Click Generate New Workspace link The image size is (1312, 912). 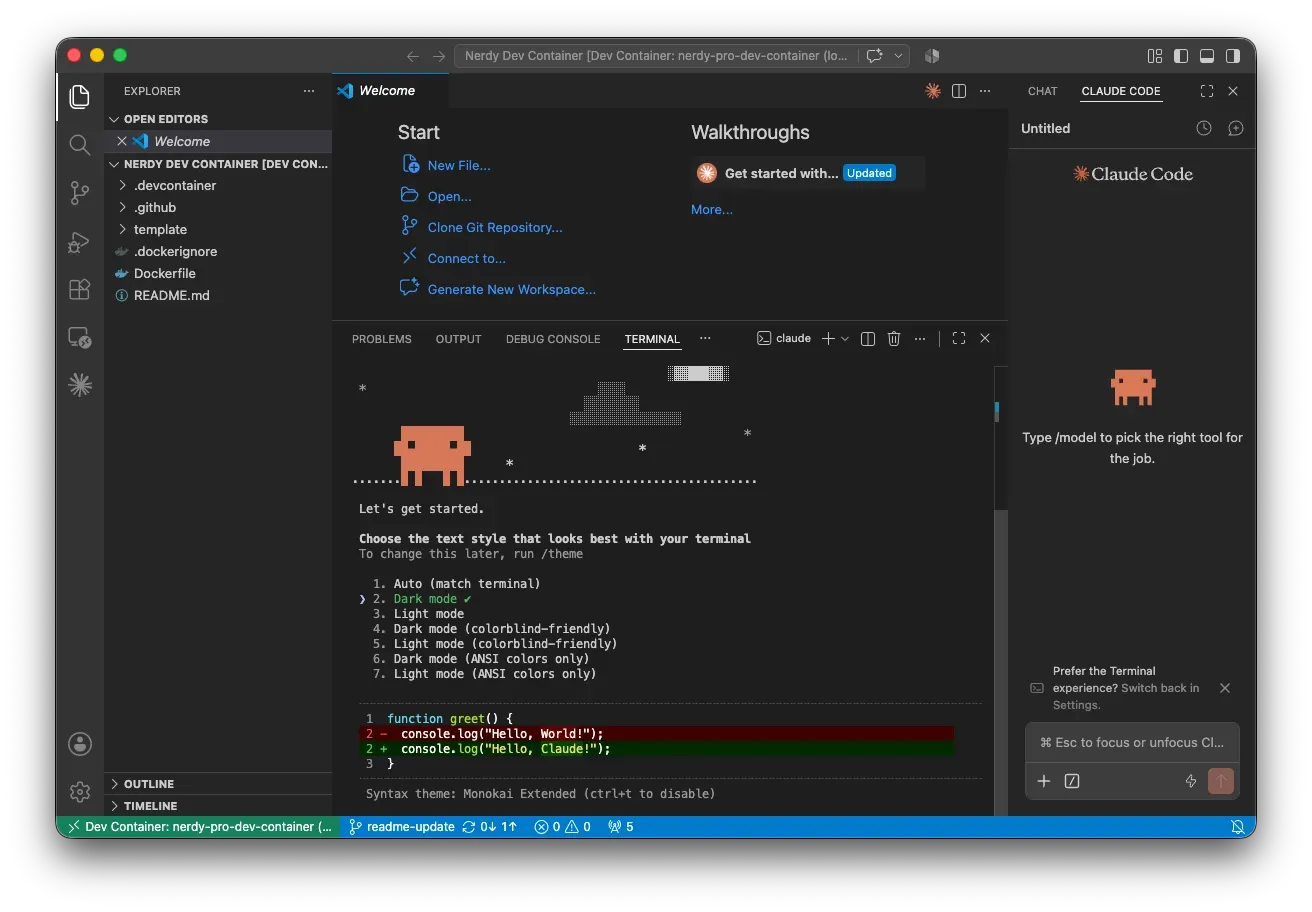point(511,290)
